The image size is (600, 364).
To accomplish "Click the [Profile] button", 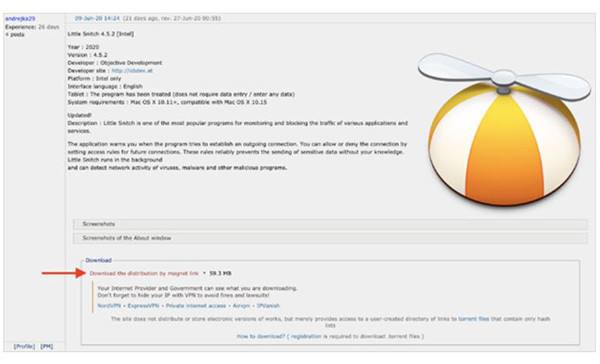I will point(24,346).
